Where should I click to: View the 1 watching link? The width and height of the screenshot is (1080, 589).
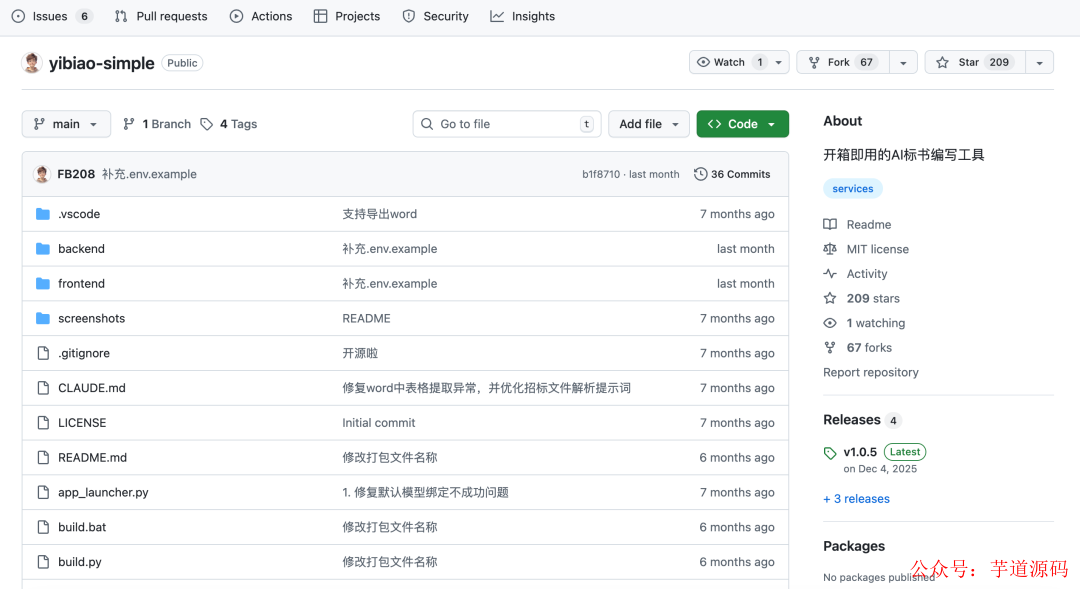pos(864,323)
